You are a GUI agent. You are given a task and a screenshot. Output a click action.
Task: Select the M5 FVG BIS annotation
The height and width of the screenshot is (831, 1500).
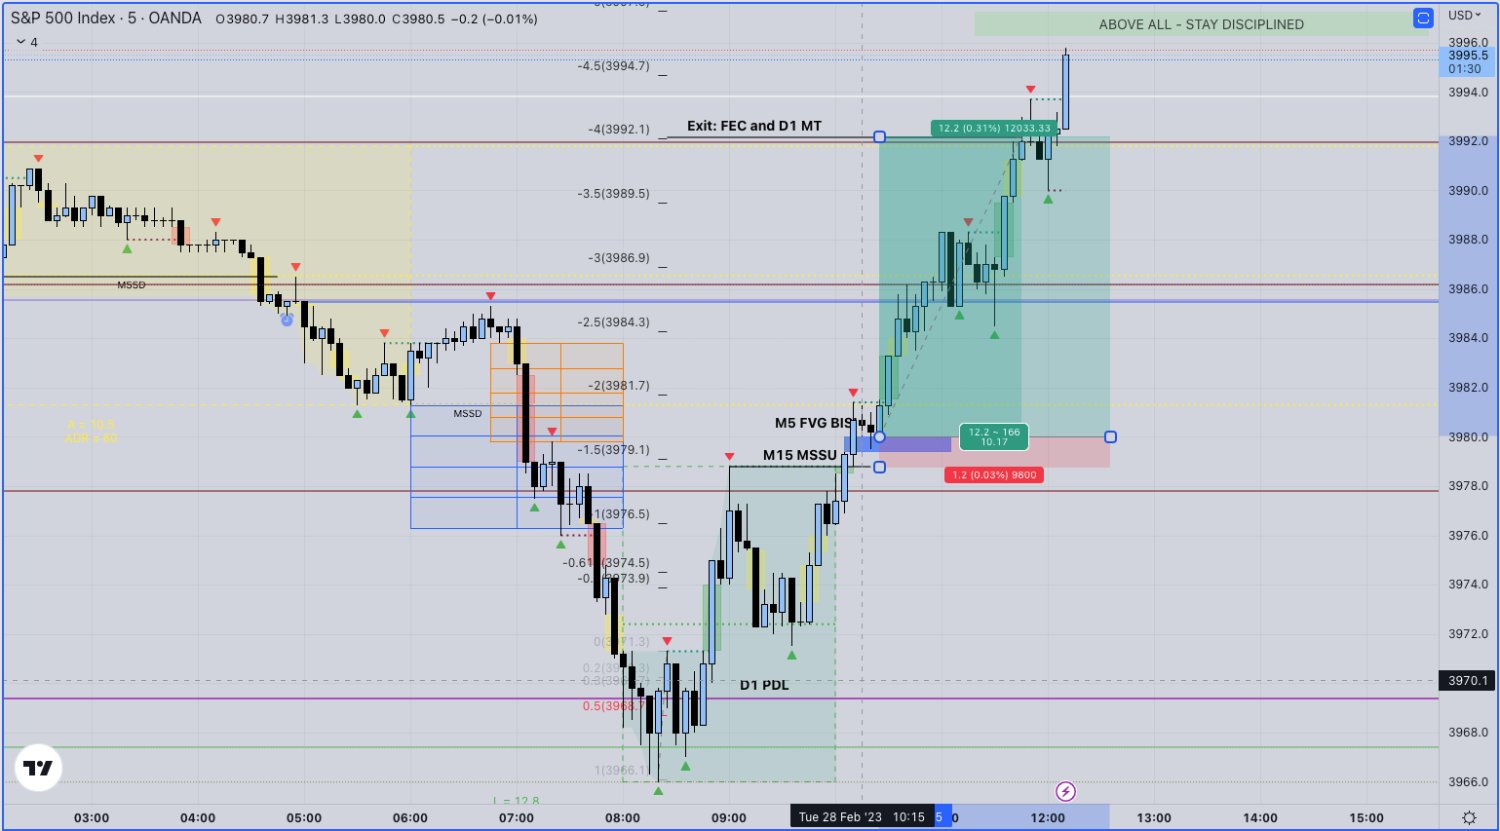click(x=814, y=423)
